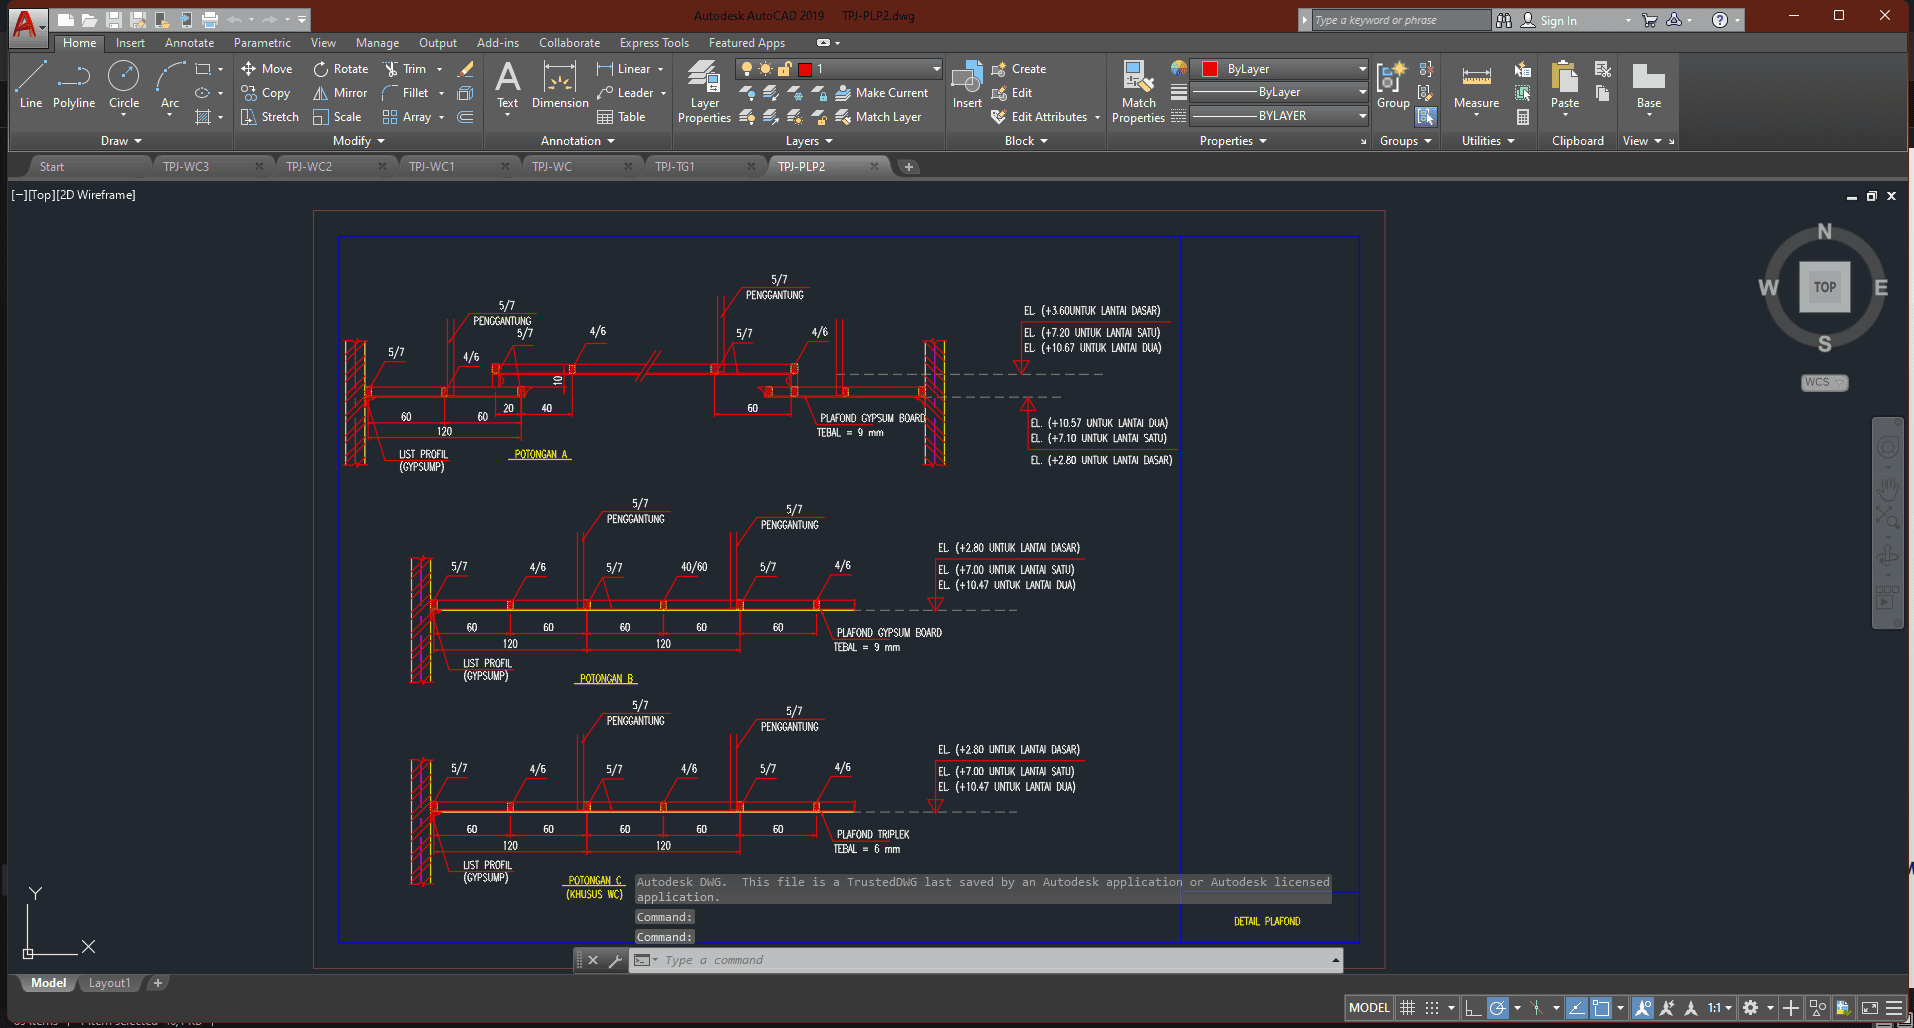Image resolution: width=1914 pixels, height=1028 pixels.
Task: Toggle drawing grid display in status bar
Action: click(x=1407, y=1008)
